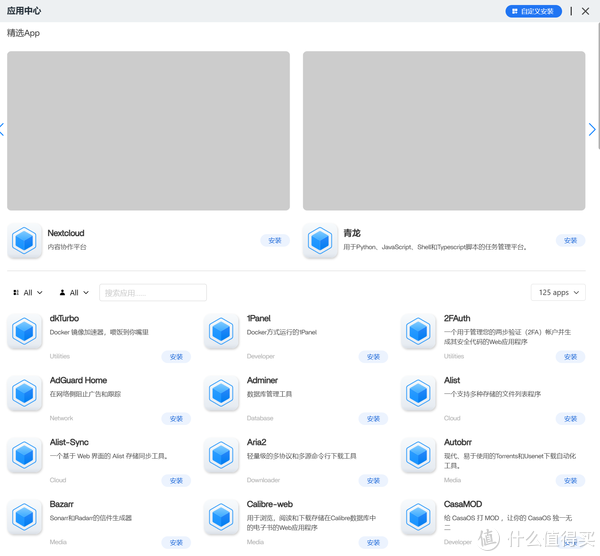Install Alist with its 安装 button

click(x=571, y=419)
